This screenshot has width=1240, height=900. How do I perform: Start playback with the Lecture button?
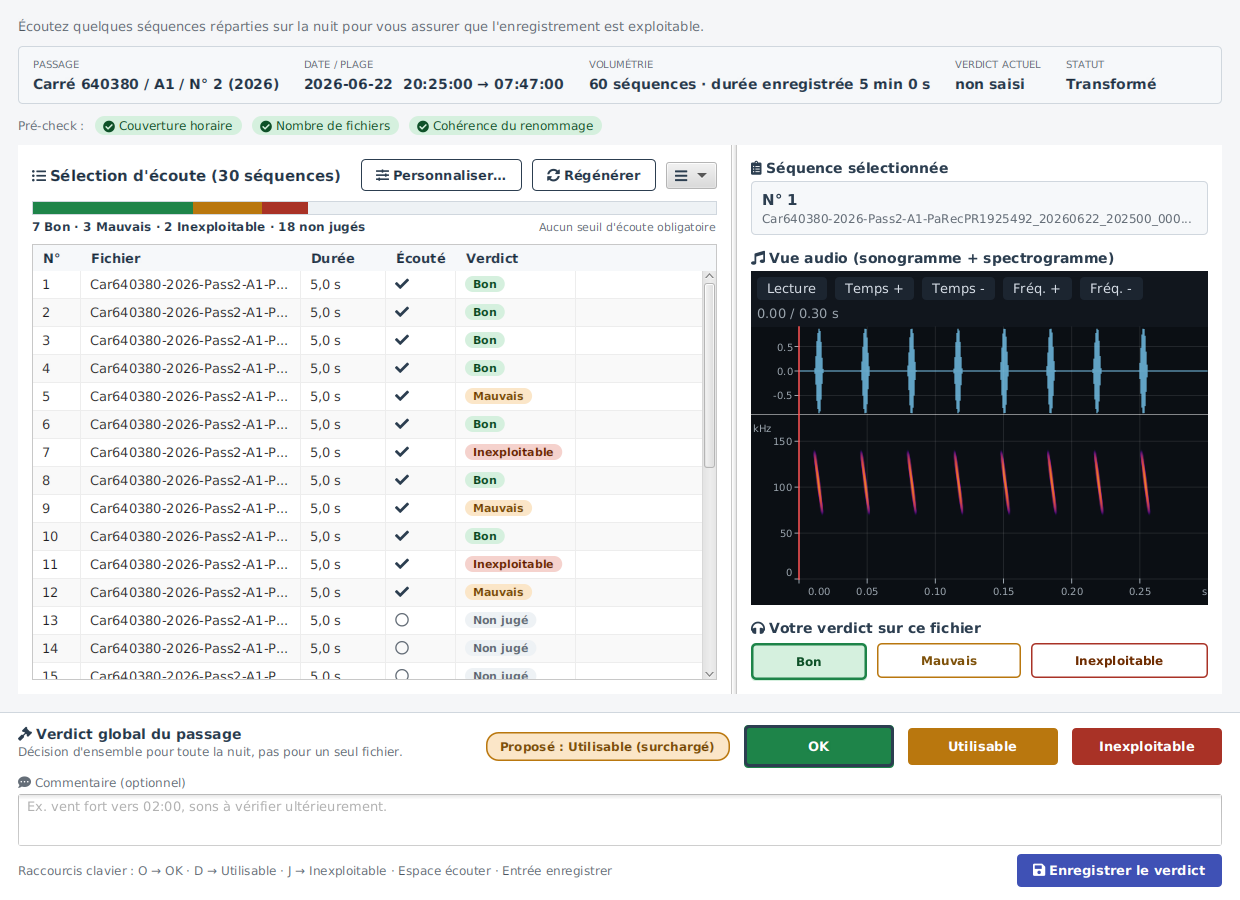(x=792, y=289)
